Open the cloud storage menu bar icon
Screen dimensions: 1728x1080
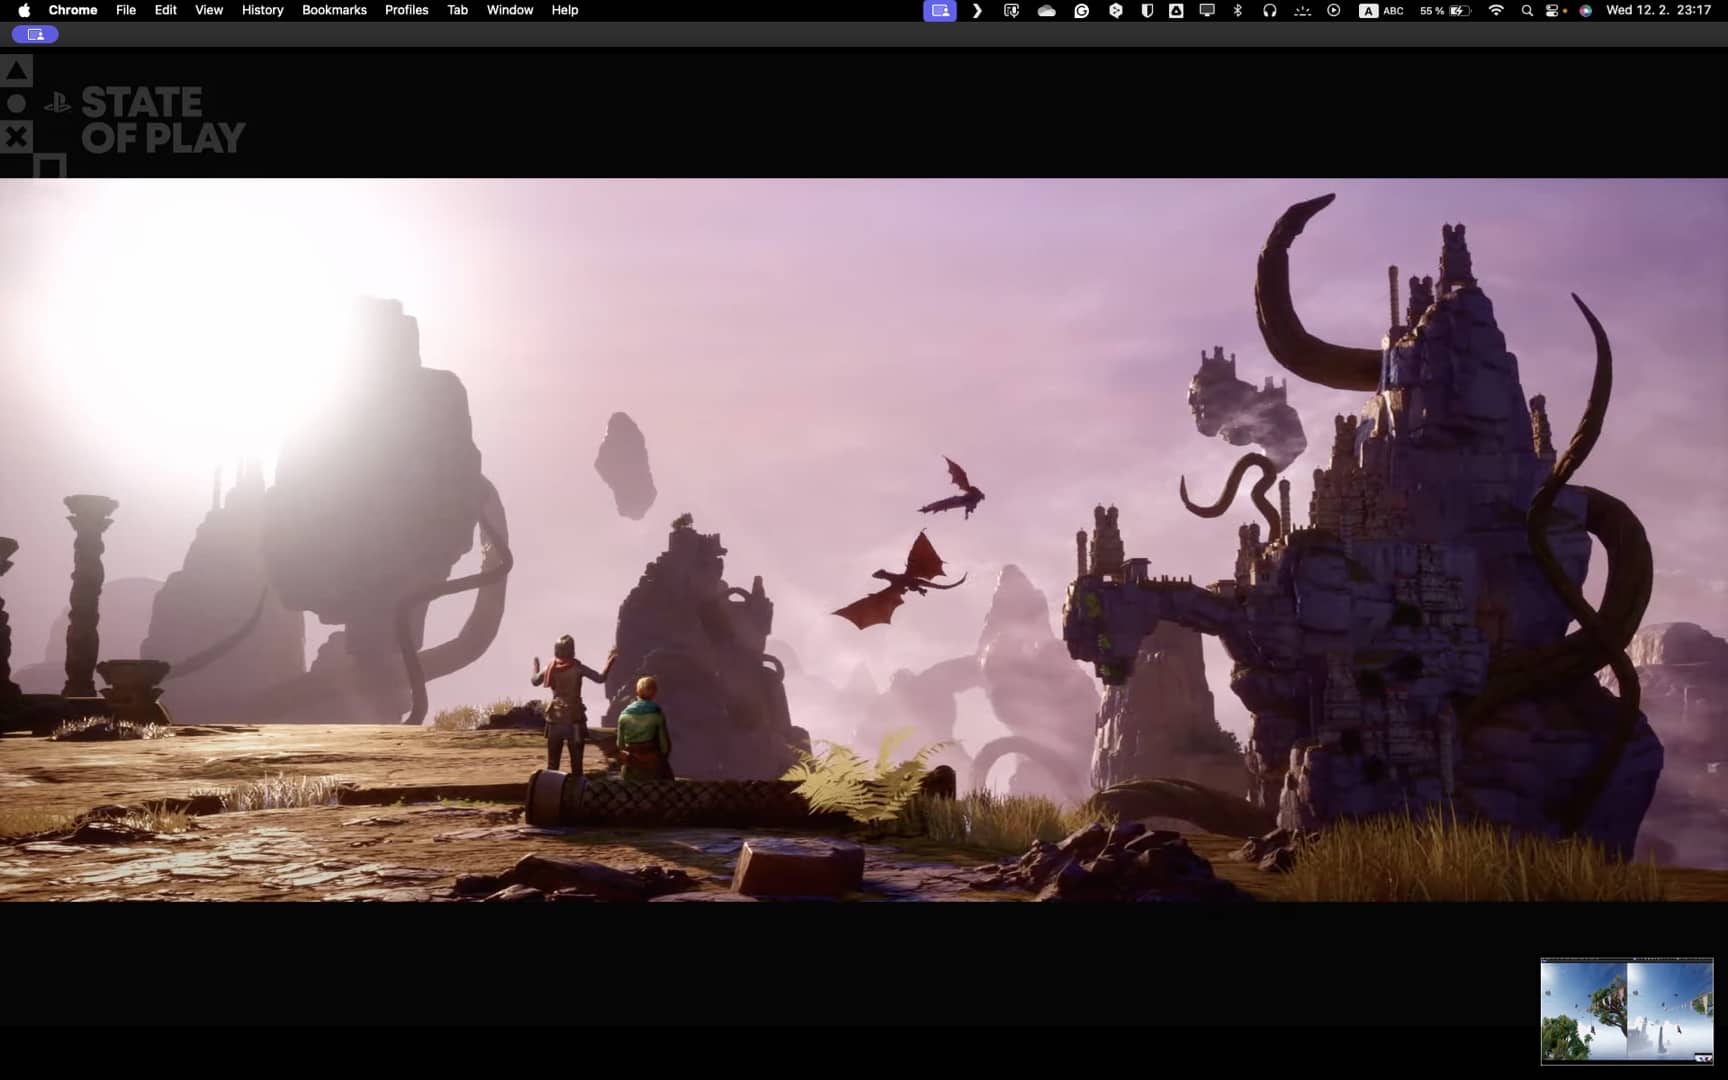1047,10
